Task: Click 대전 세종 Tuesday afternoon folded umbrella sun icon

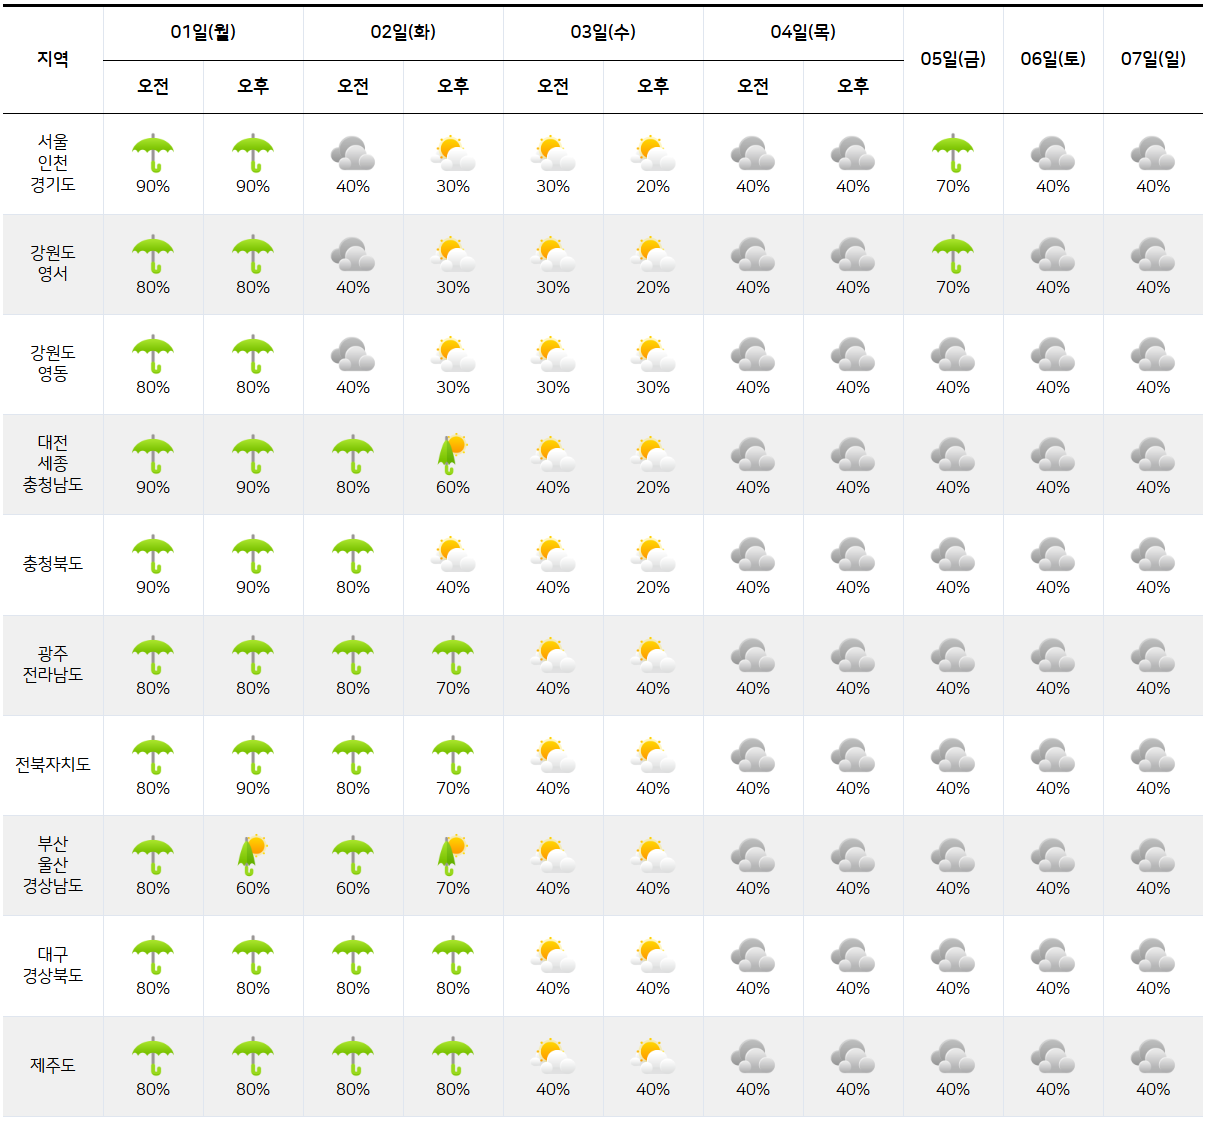Action: pyautogui.click(x=453, y=455)
